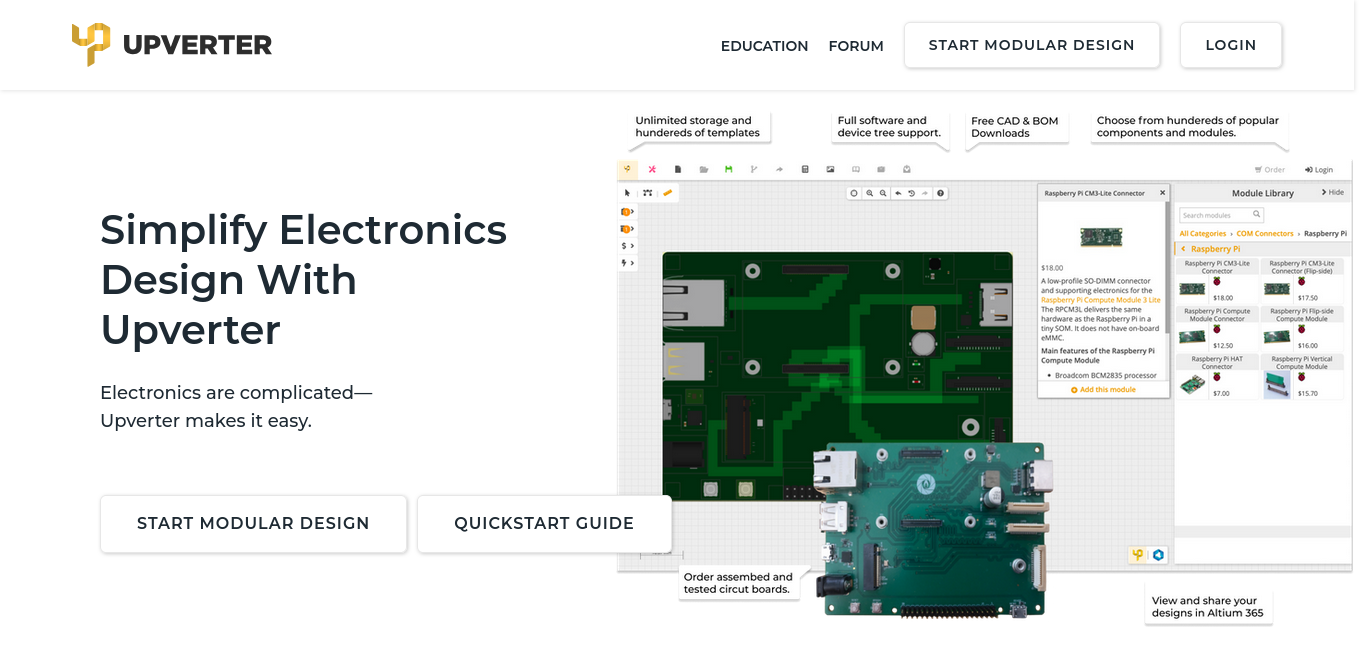Screen dimensions: 1366x651
Task: Click the picture icon in the editor toolbar
Action: pos(830,169)
